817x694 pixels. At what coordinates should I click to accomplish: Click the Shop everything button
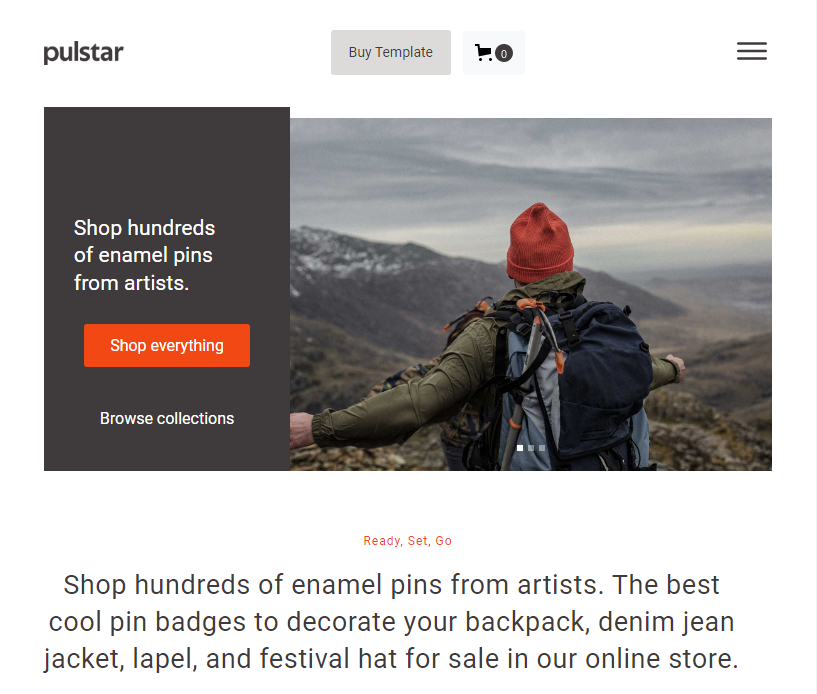pos(167,345)
